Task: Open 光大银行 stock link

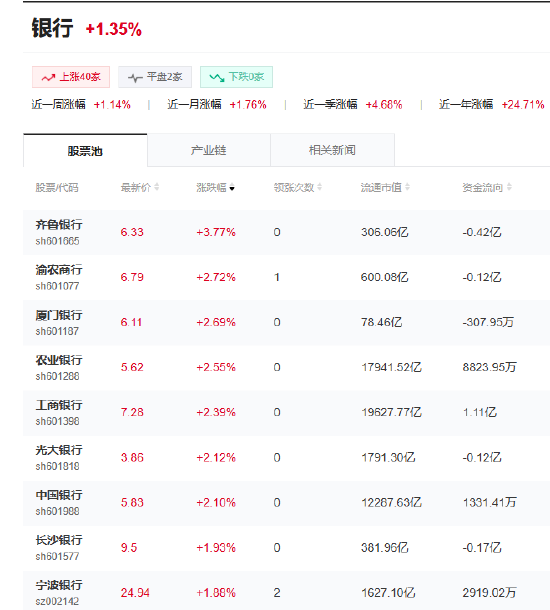Action: [59, 450]
